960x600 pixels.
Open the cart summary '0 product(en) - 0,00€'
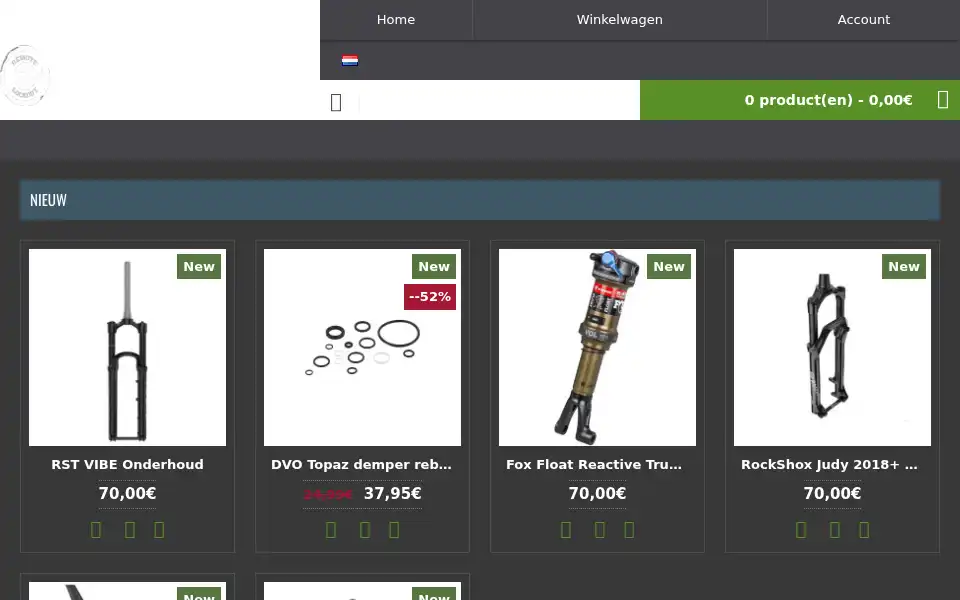click(828, 100)
